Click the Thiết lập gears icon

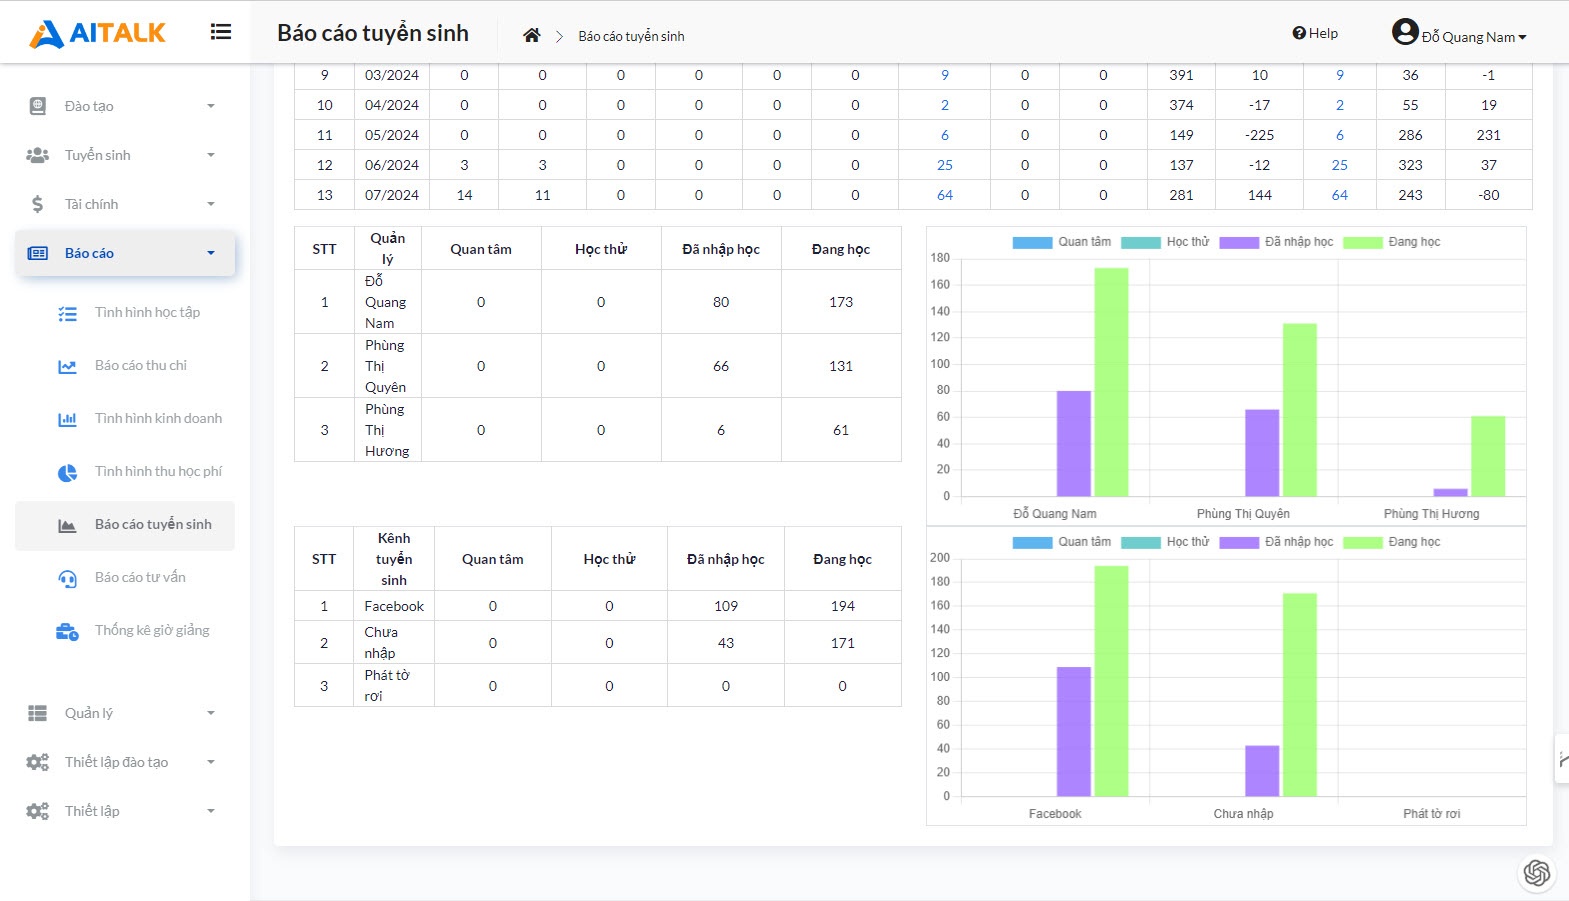click(x=38, y=811)
